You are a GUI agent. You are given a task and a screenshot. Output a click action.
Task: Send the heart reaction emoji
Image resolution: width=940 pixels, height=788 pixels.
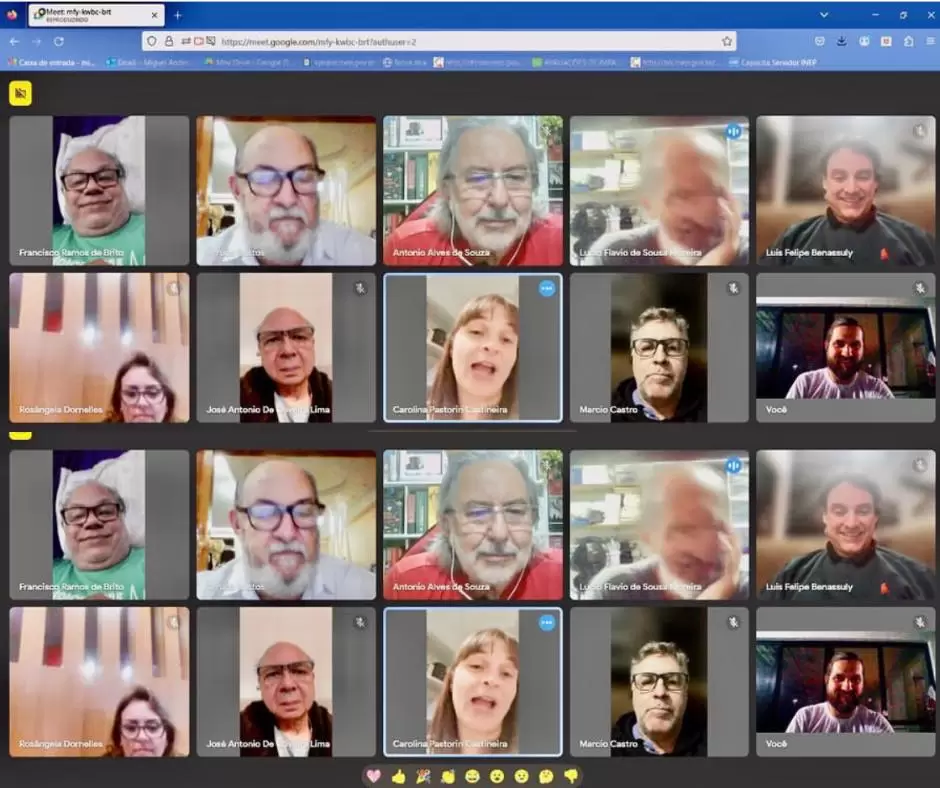click(374, 776)
